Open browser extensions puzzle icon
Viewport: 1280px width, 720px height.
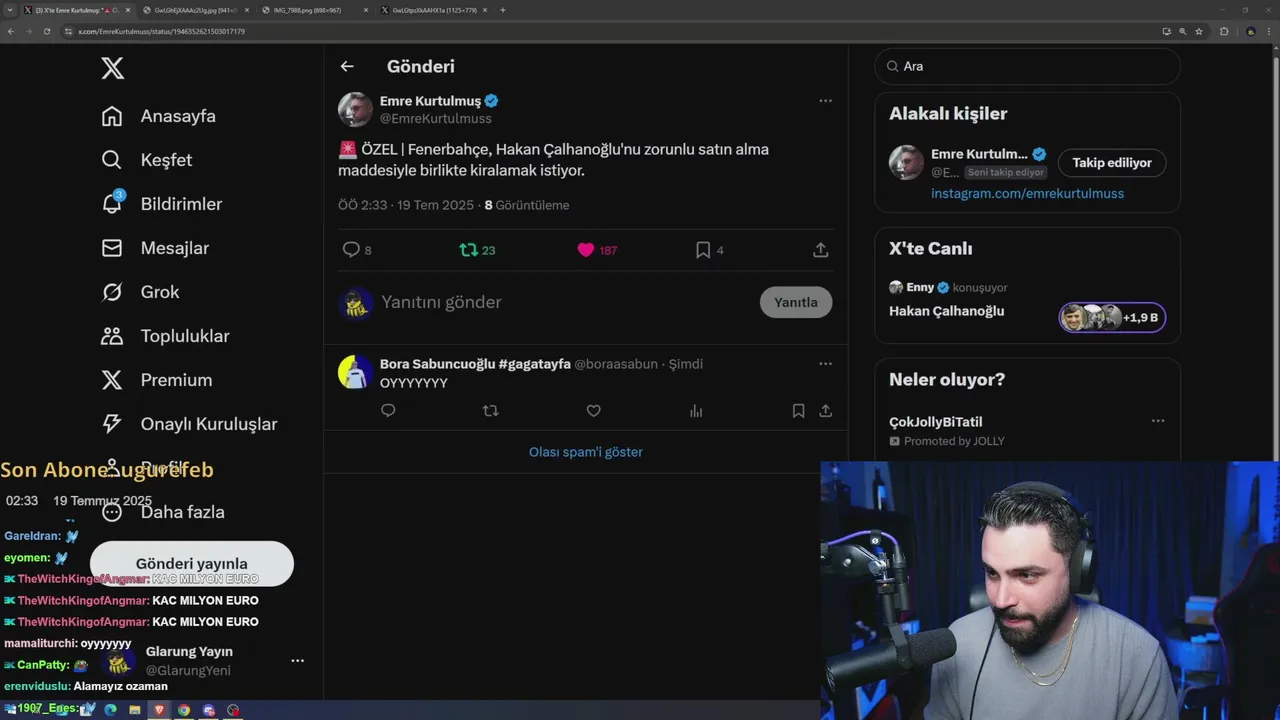1224,31
